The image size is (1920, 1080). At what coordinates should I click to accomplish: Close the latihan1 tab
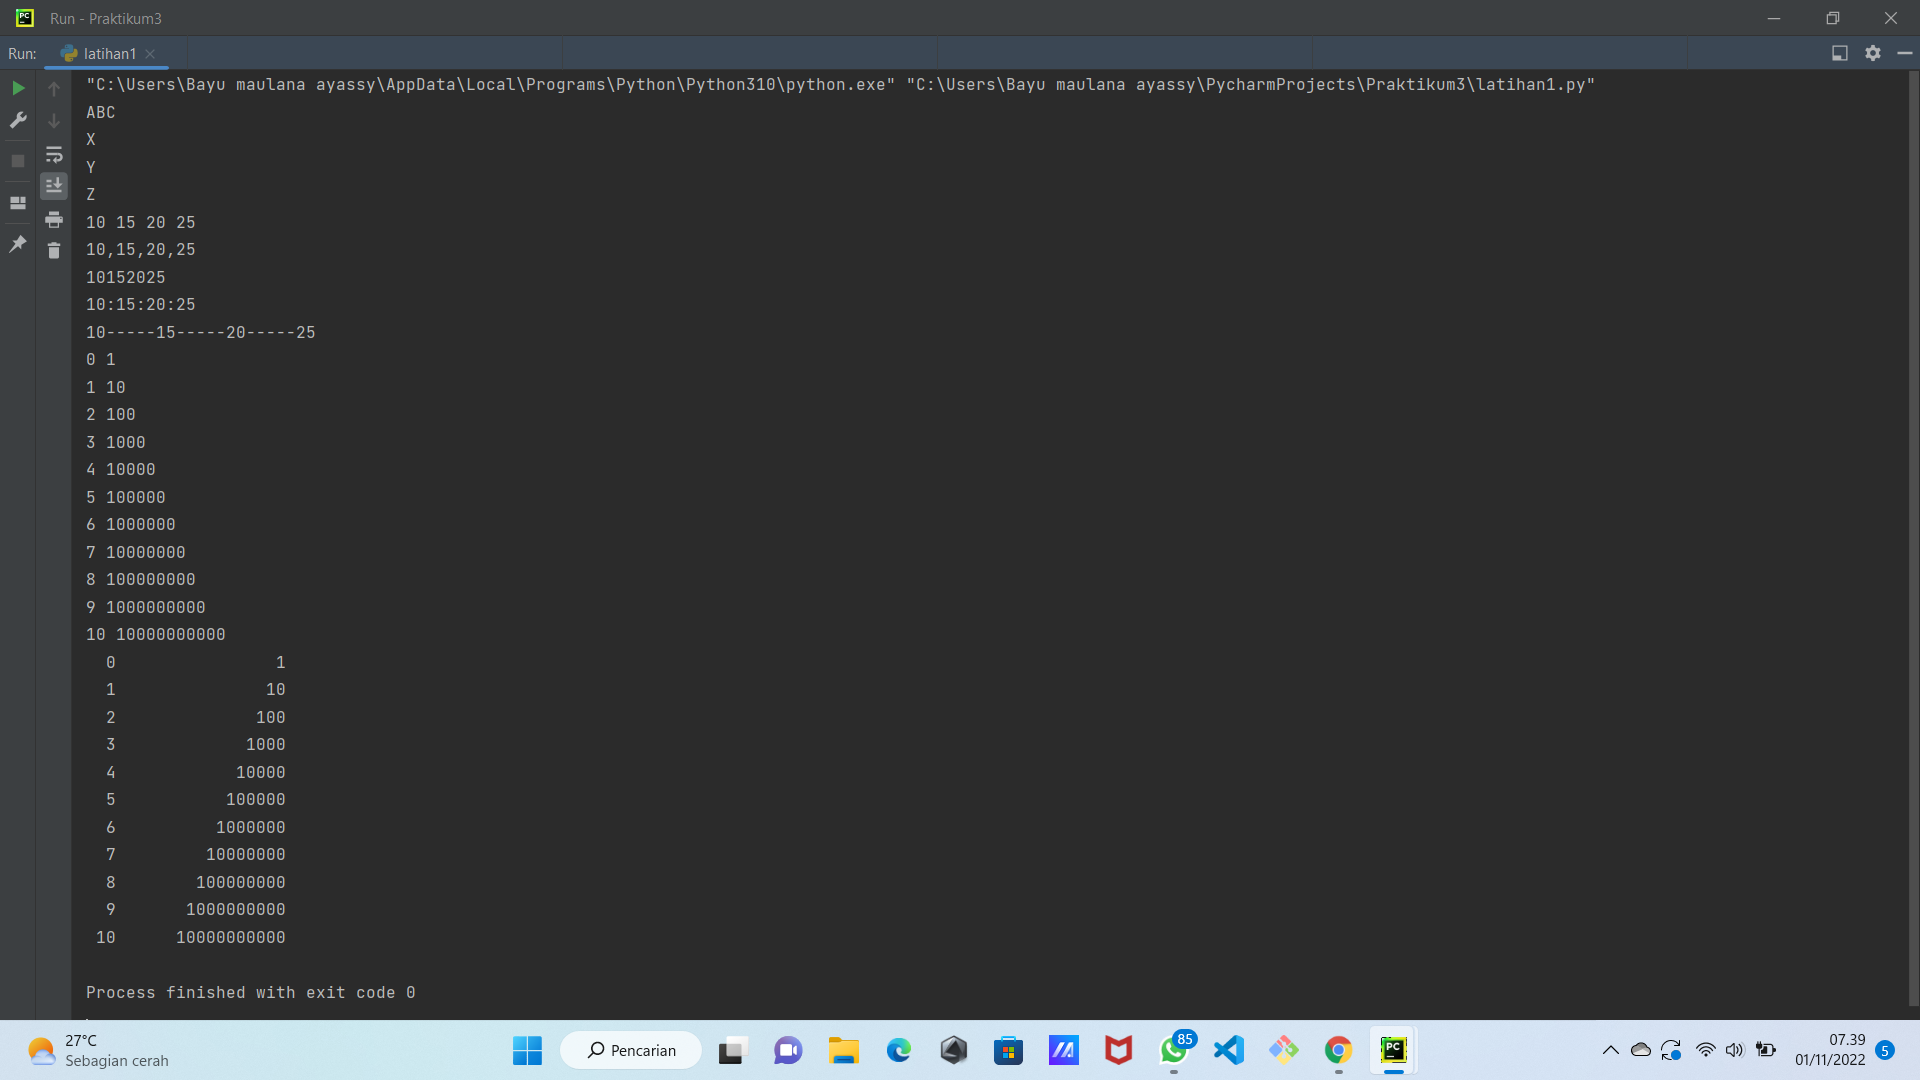150,54
